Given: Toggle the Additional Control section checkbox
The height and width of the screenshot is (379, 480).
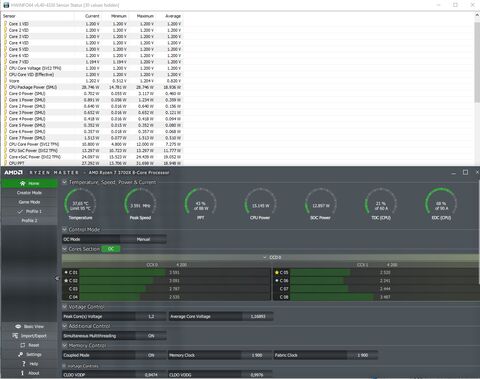Looking at the screenshot, I should pyautogui.click(x=65, y=326).
